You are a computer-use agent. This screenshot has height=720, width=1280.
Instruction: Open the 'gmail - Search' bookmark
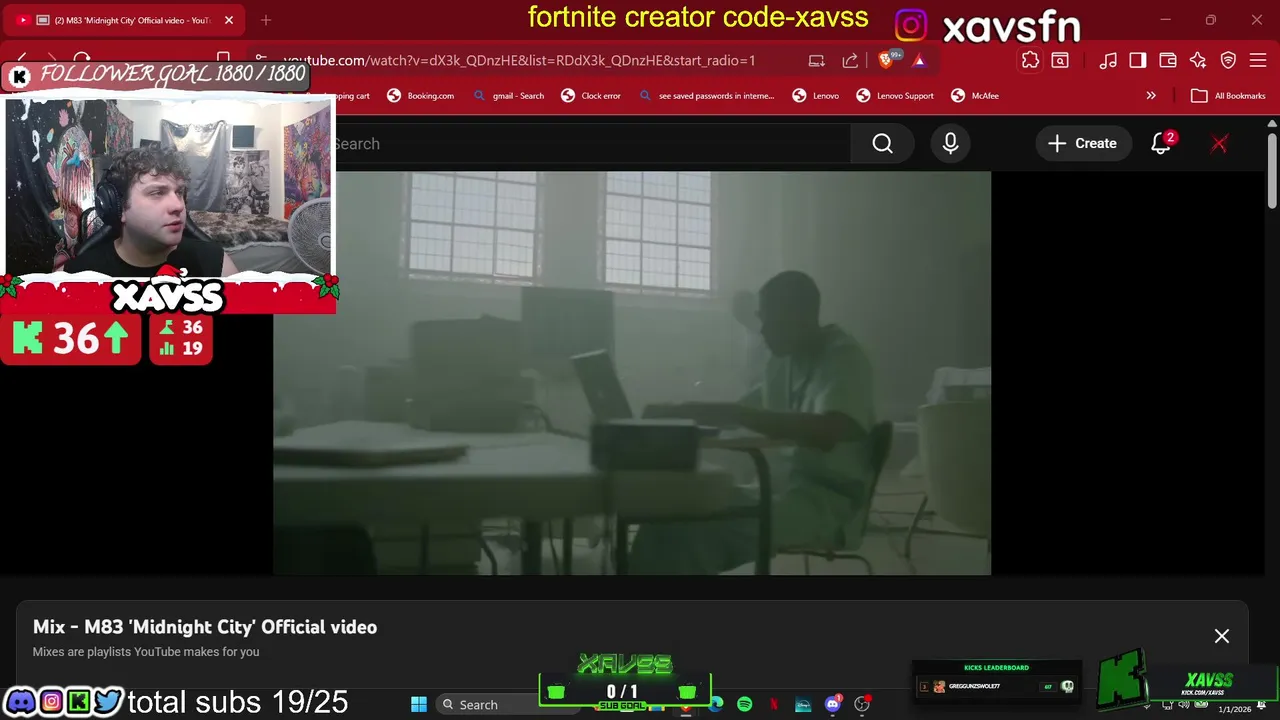pos(509,96)
